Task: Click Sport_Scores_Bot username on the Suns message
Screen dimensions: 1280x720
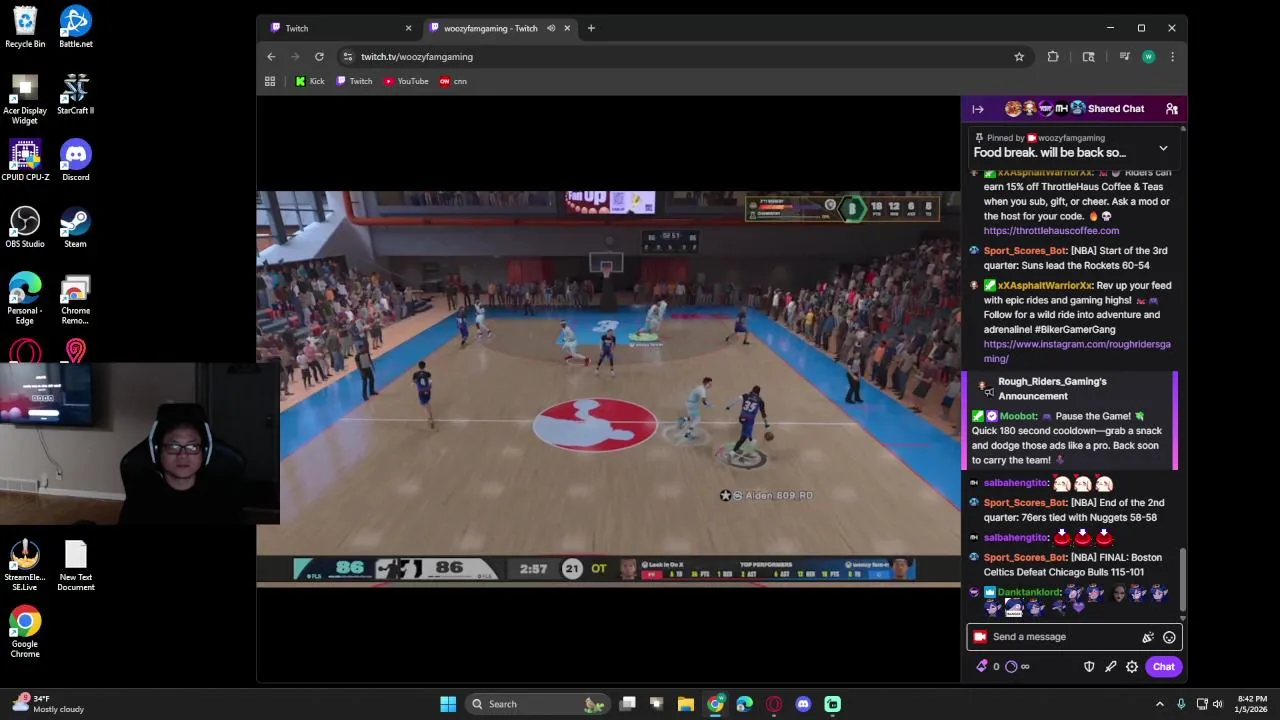Action: [x=1025, y=251]
